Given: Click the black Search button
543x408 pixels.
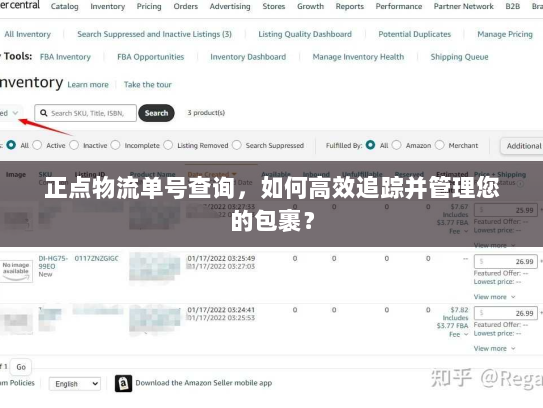Looking at the screenshot, I should pyautogui.click(x=156, y=113).
